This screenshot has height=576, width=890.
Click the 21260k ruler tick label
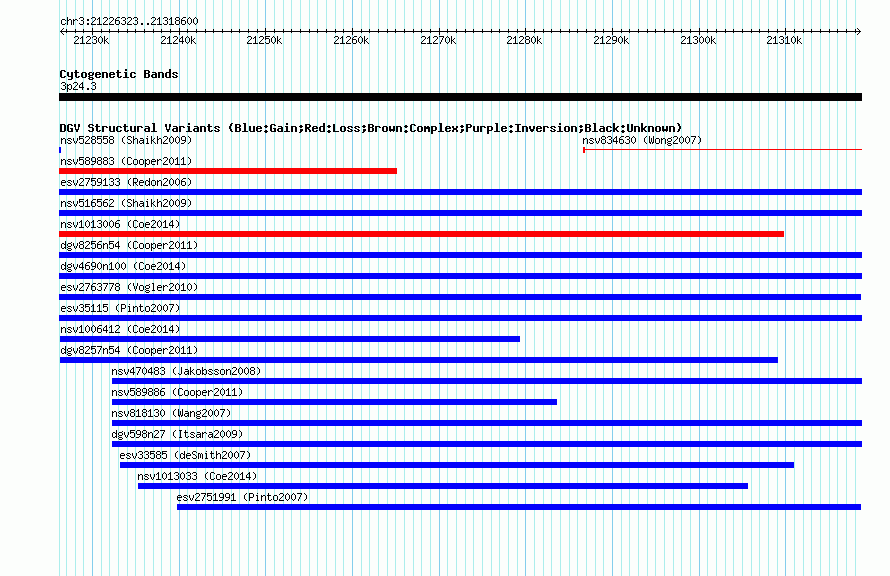[351, 40]
